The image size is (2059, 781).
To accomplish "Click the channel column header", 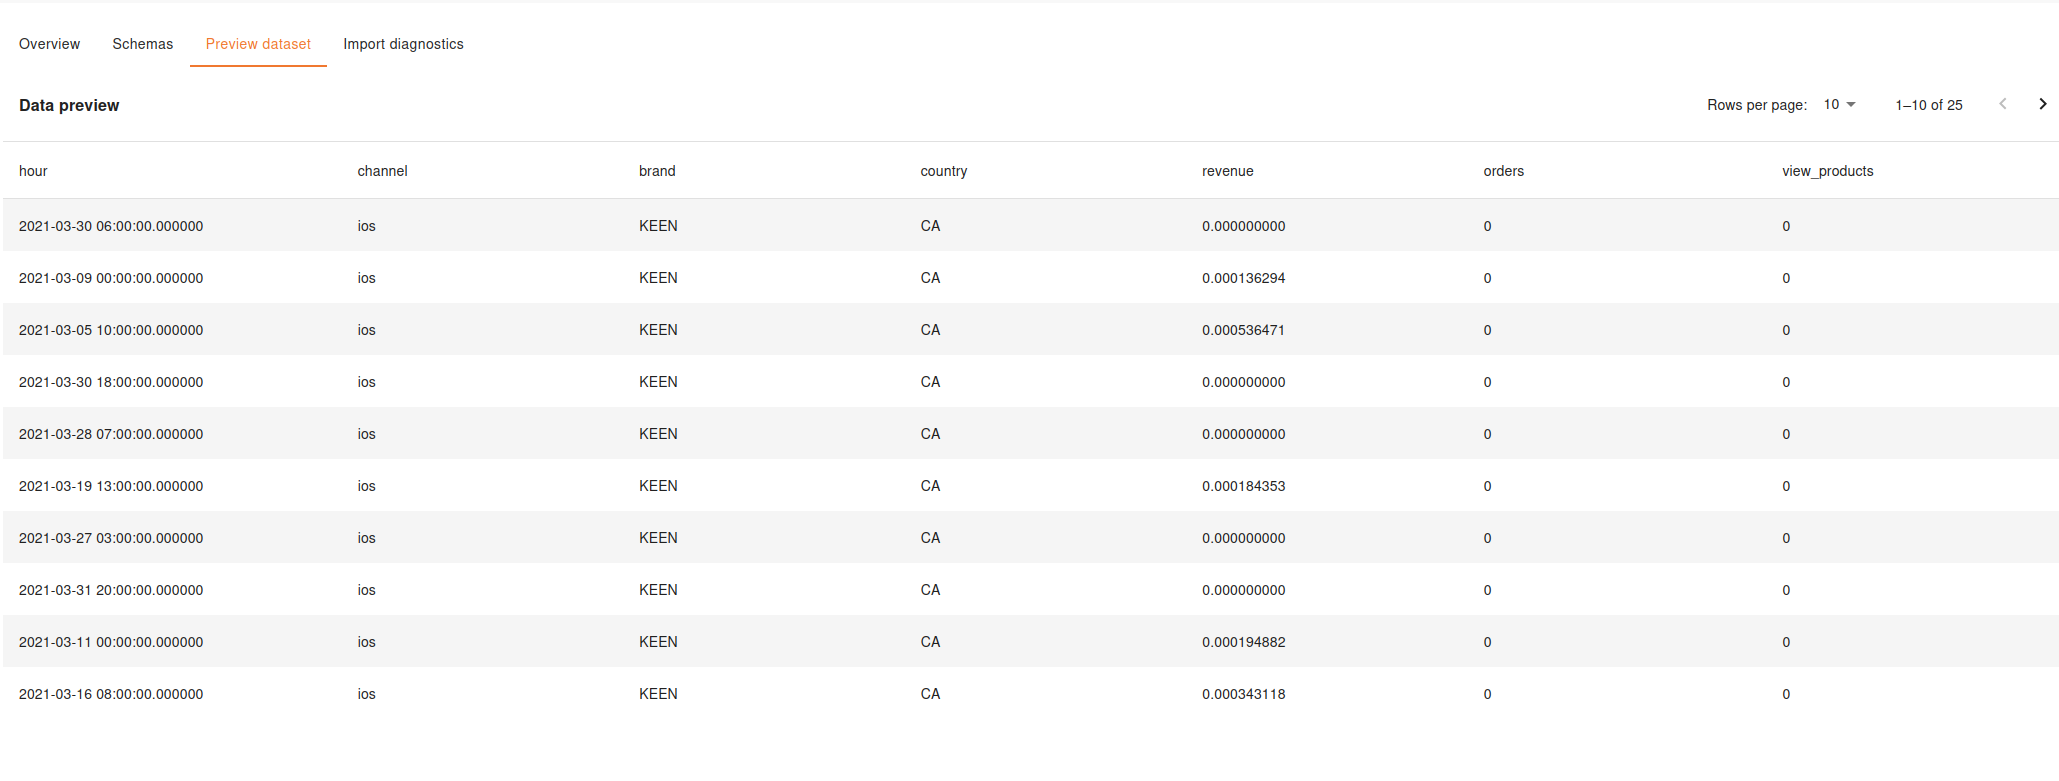I will click(x=382, y=171).
